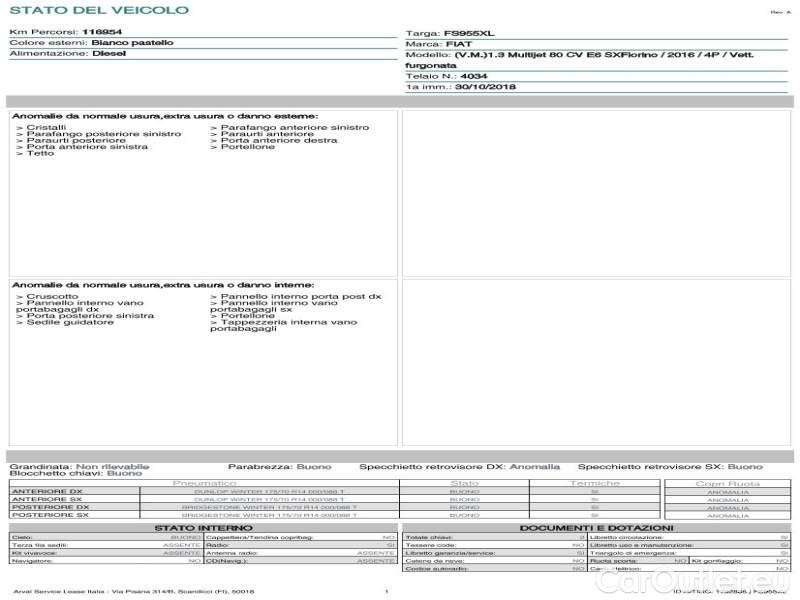Image resolution: width=800 pixels, height=600 pixels.
Task: Select the 'Catene da neve:' row label
Action: pyautogui.click(x=435, y=561)
